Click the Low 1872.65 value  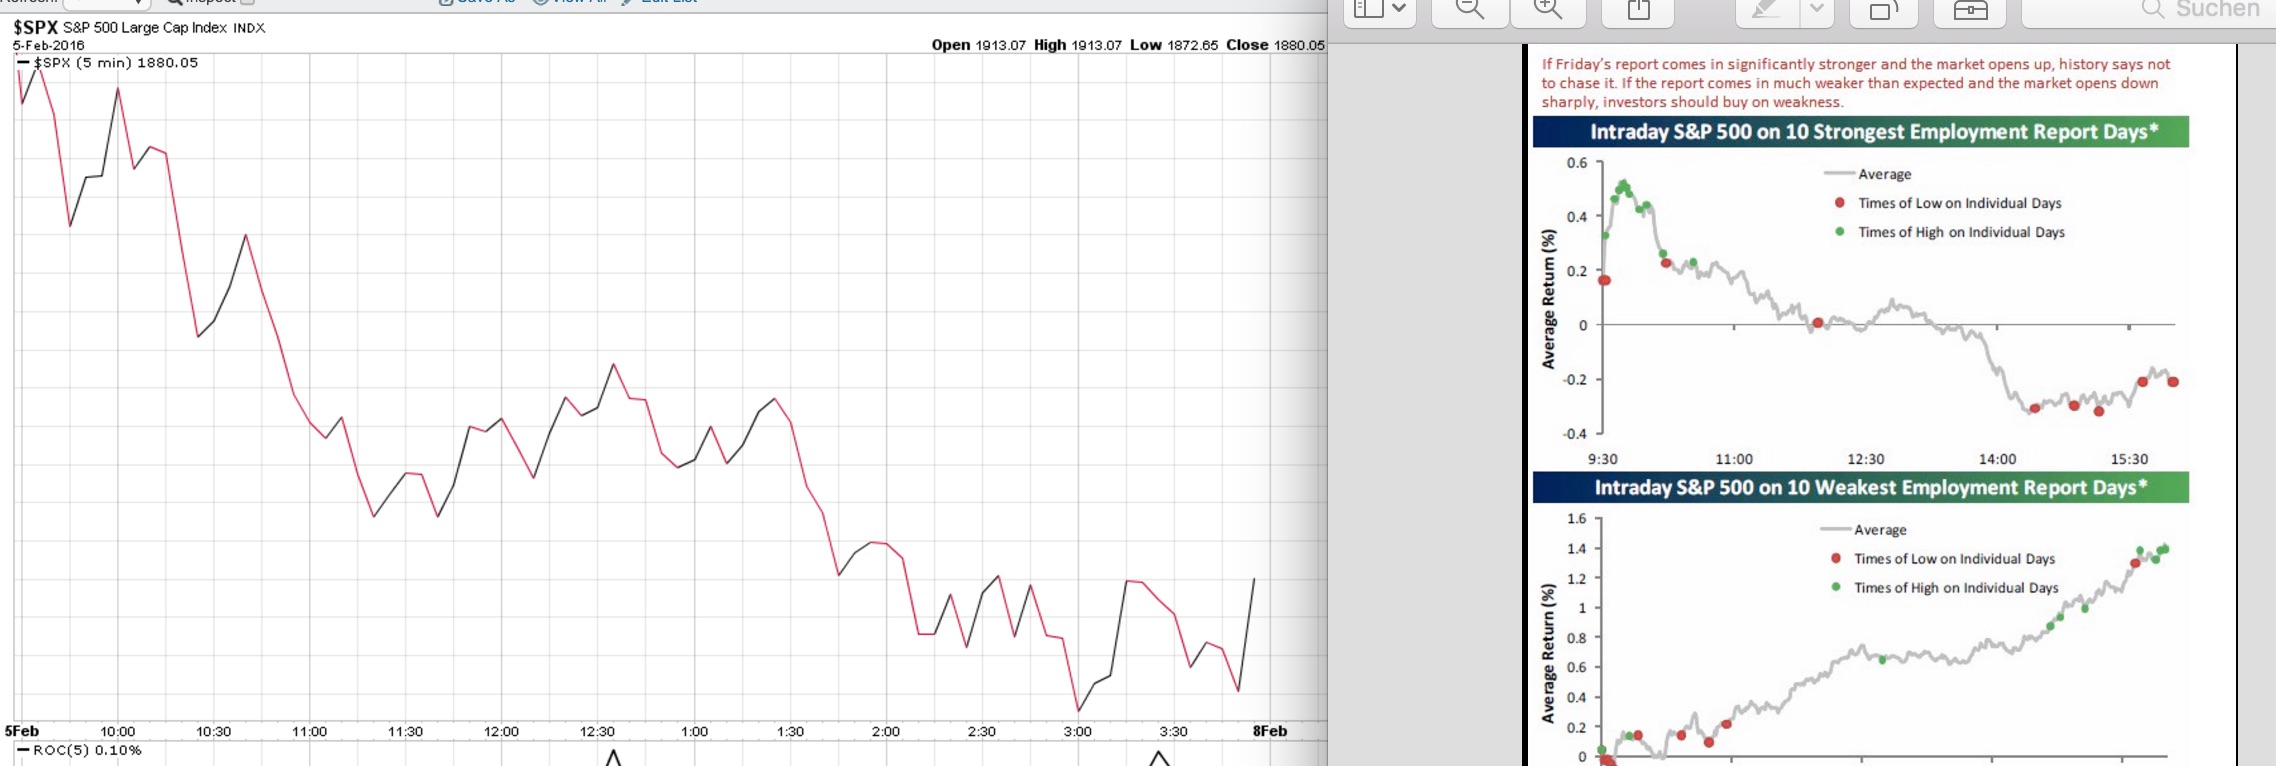pyautogui.click(x=1174, y=45)
